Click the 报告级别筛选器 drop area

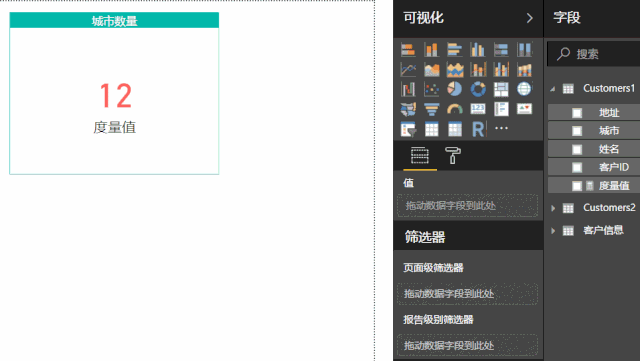point(467,345)
